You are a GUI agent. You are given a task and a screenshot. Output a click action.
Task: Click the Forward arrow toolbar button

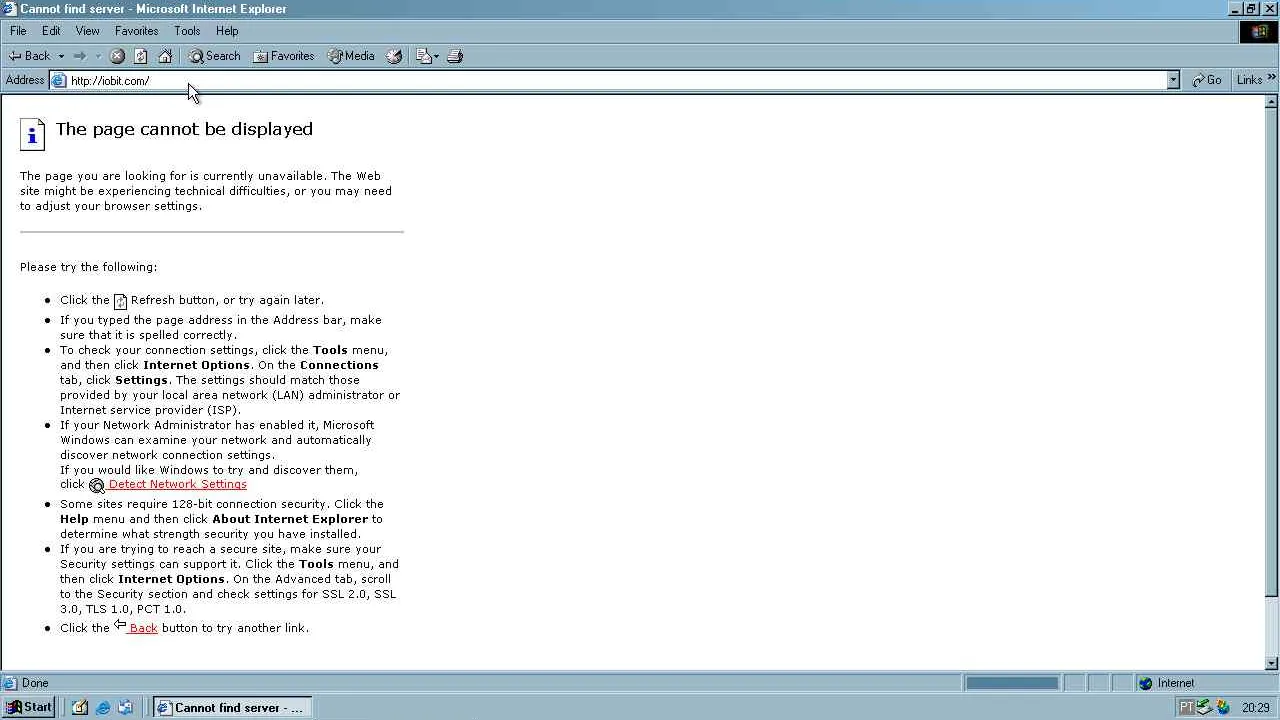[80, 56]
